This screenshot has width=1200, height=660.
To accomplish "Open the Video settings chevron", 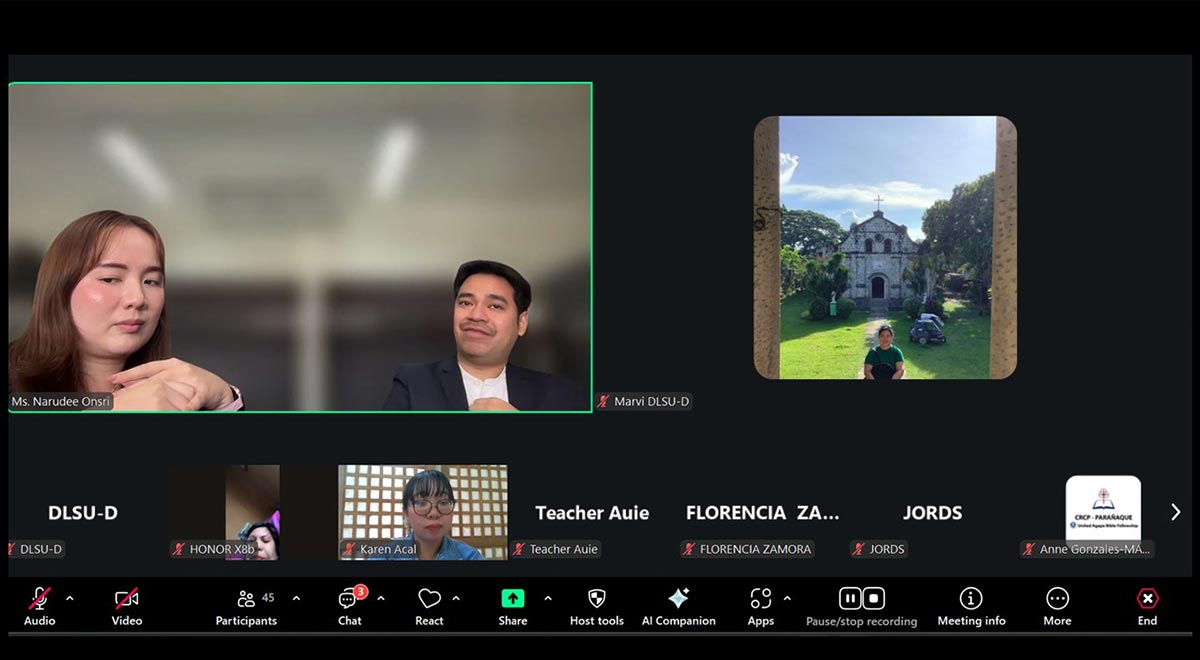I will pyautogui.click(x=155, y=598).
